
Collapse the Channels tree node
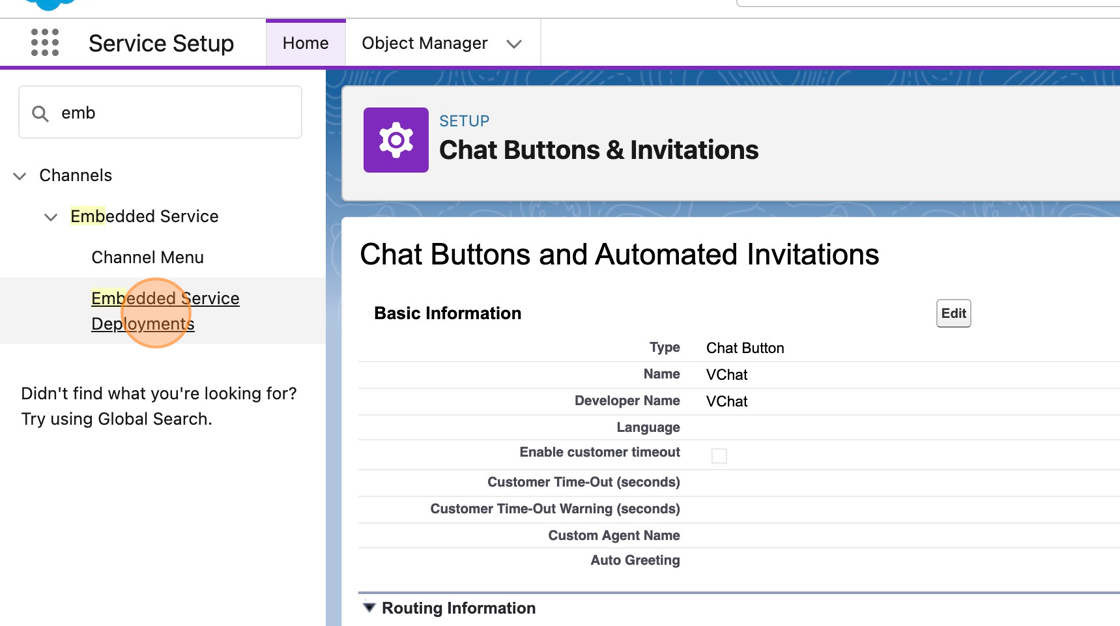(x=20, y=176)
